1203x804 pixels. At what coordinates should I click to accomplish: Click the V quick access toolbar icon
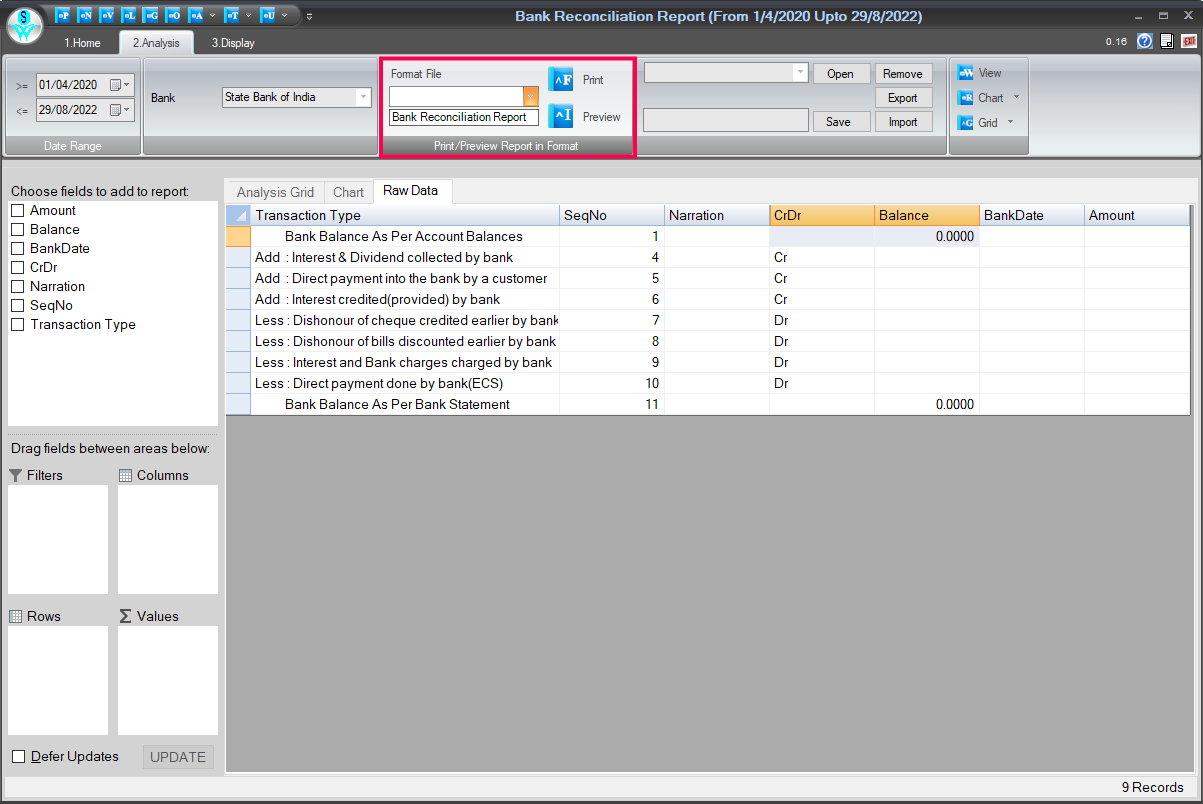[x=107, y=15]
